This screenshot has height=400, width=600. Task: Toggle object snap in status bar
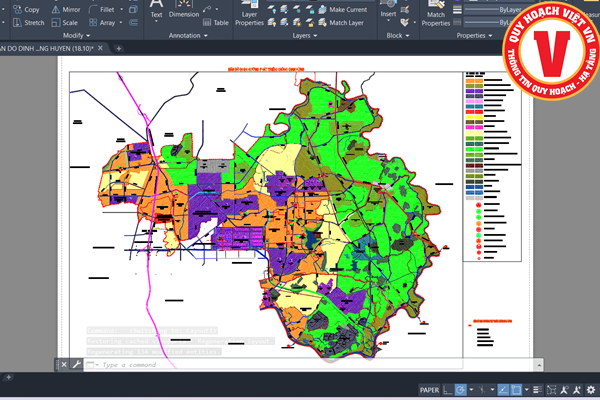click(517, 389)
